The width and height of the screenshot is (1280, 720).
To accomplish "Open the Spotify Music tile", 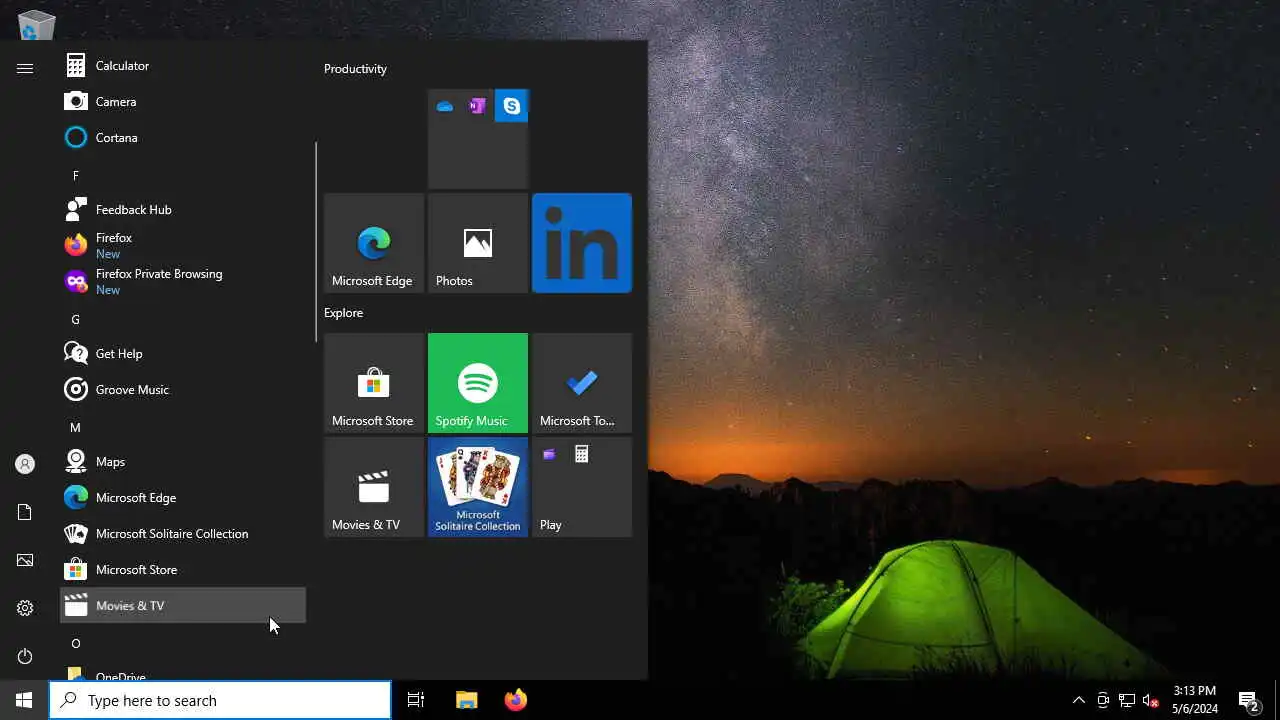I will tap(478, 383).
